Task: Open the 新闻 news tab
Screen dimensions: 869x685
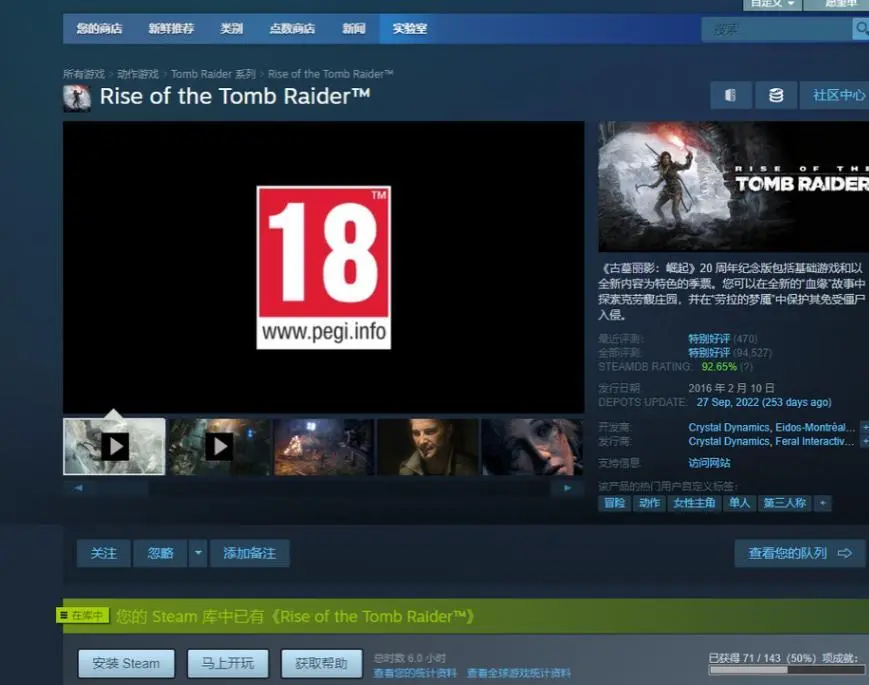Action: 354,29
